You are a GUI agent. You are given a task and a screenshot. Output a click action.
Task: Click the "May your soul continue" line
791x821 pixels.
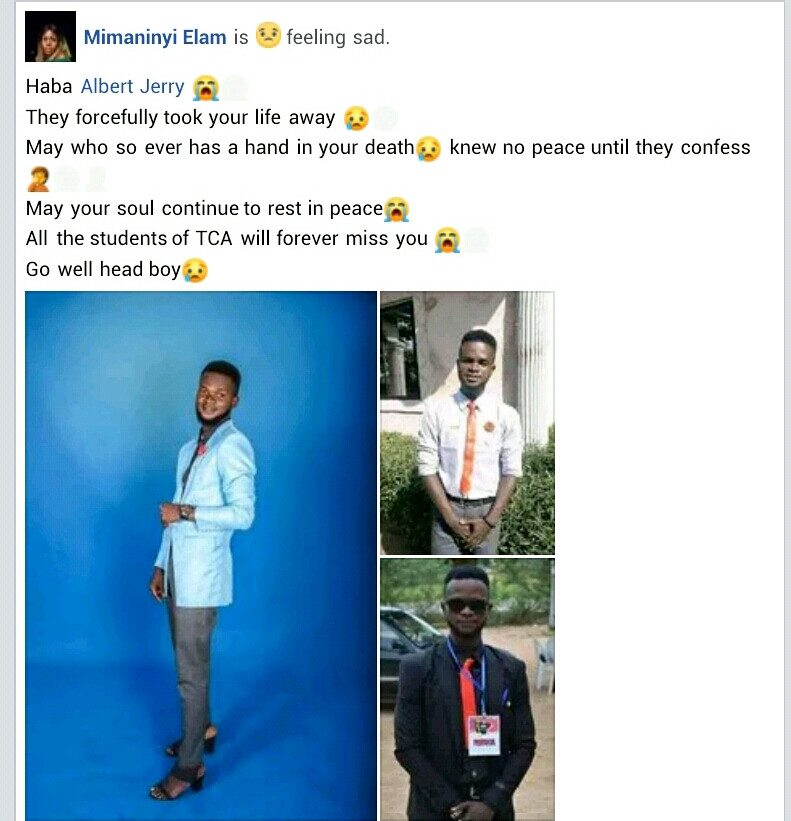204,208
